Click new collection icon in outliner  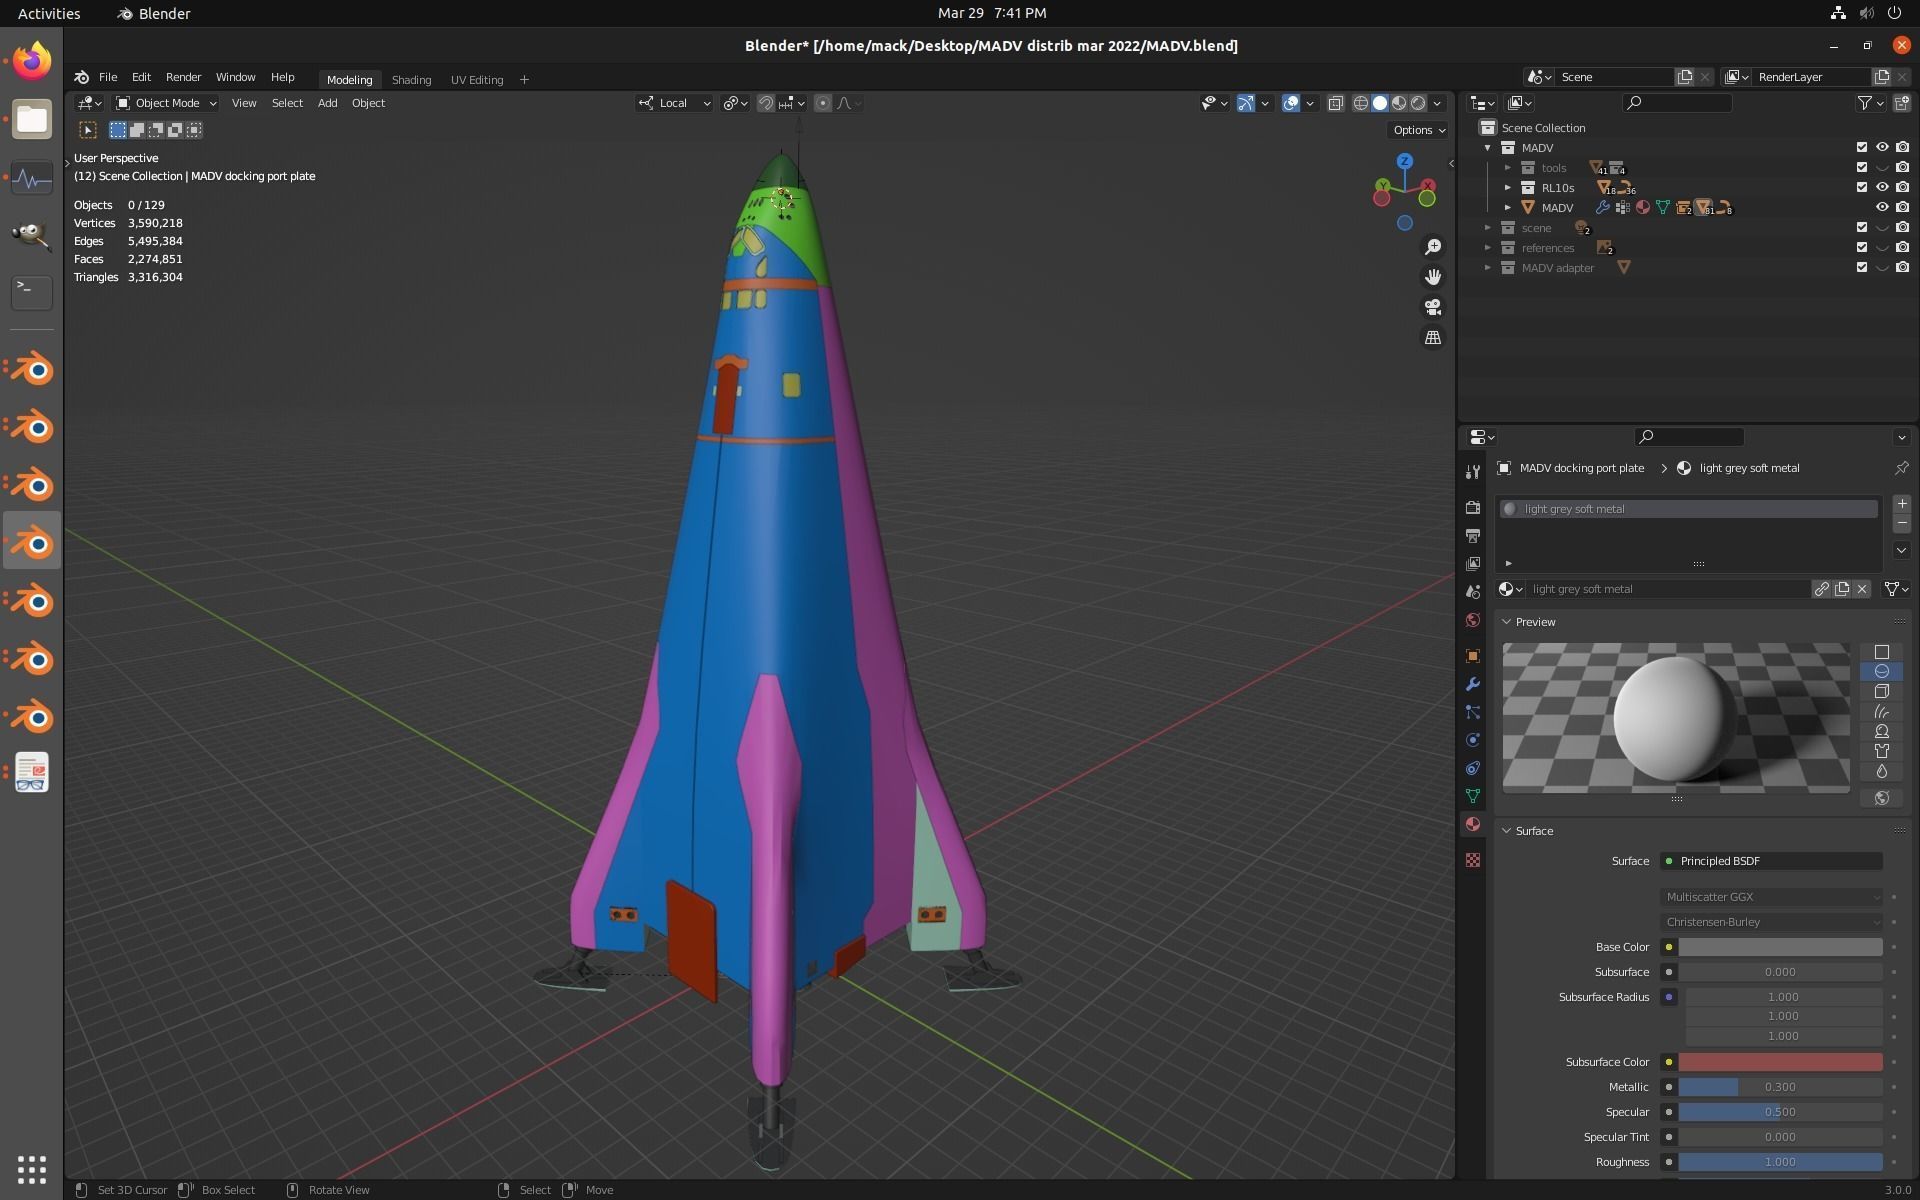point(1901,103)
